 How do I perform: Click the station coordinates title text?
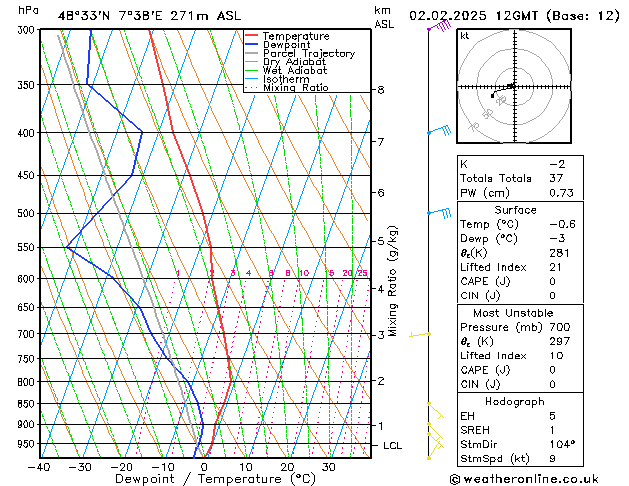pos(149,15)
